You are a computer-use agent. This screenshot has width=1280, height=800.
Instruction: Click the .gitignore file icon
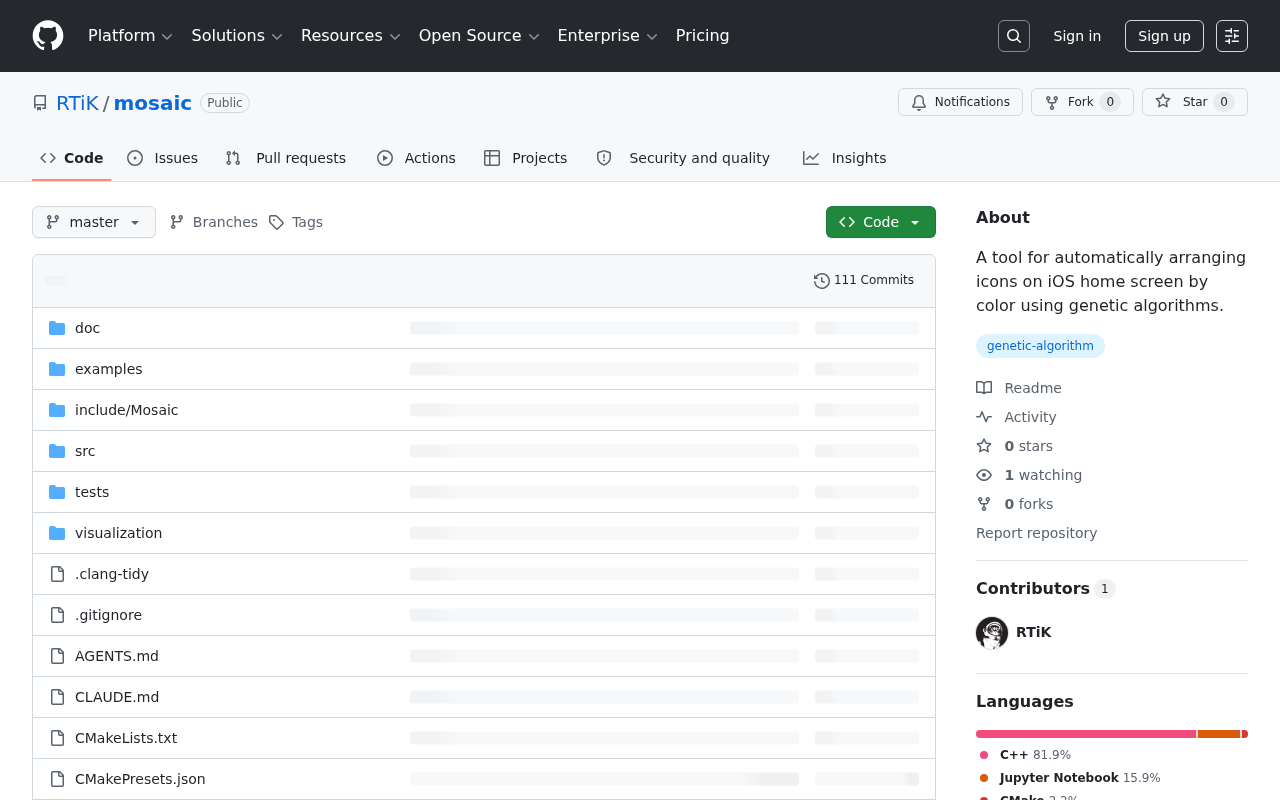(57, 615)
